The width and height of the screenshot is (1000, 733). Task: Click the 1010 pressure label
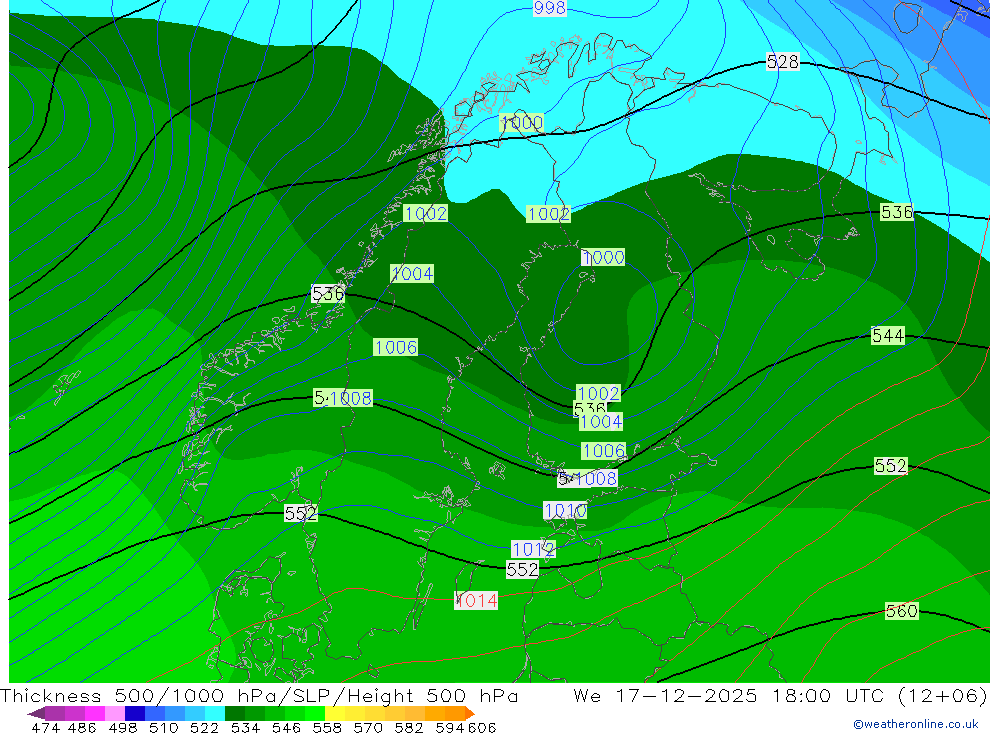coord(565,510)
